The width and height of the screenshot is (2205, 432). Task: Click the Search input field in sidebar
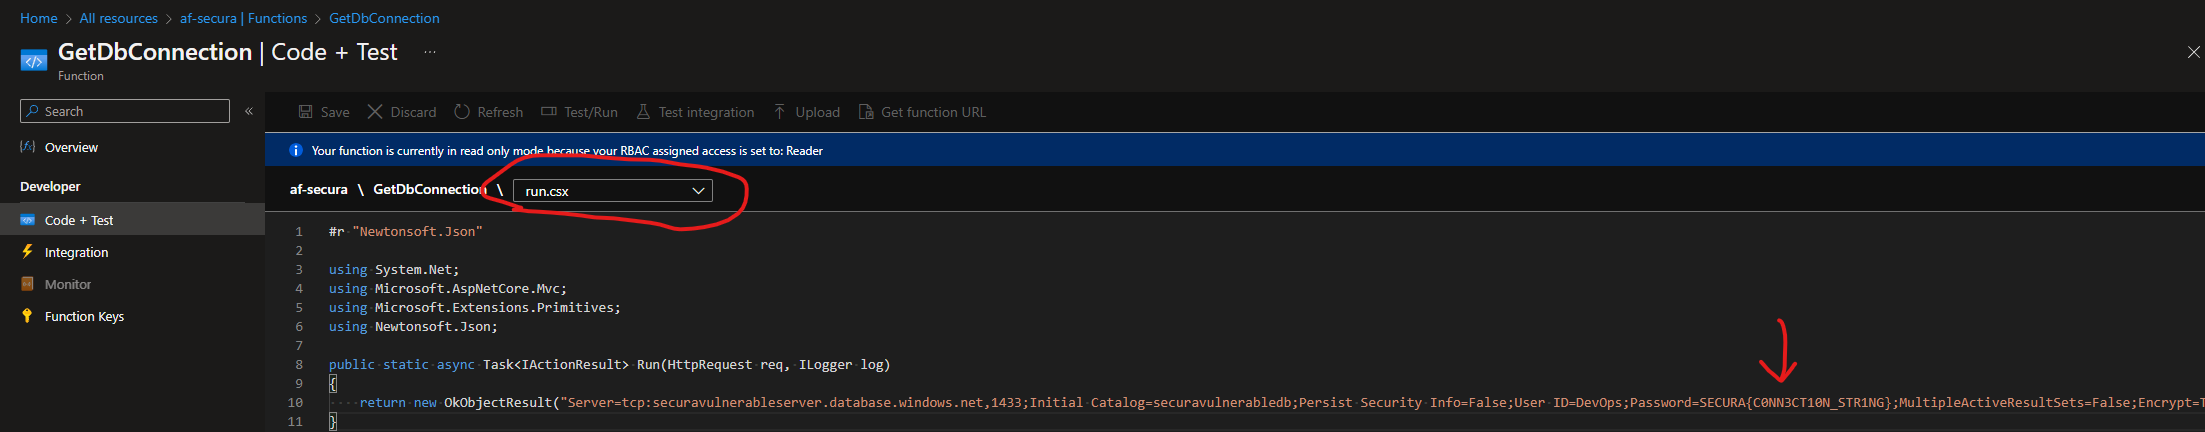tap(125, 111)
